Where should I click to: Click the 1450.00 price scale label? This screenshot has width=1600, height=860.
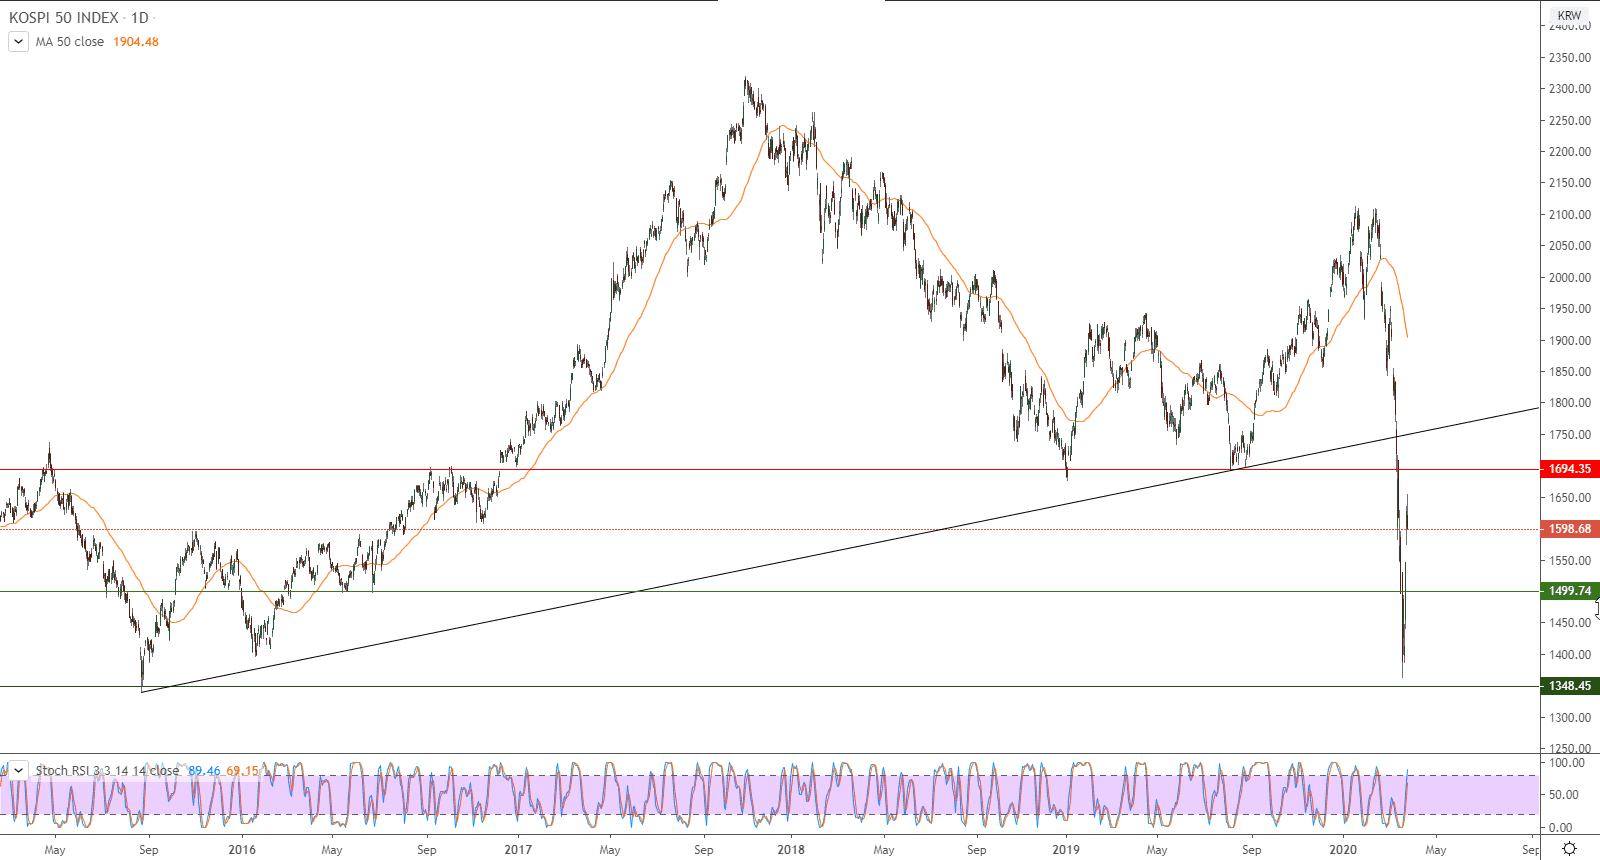click(1570, 623)
